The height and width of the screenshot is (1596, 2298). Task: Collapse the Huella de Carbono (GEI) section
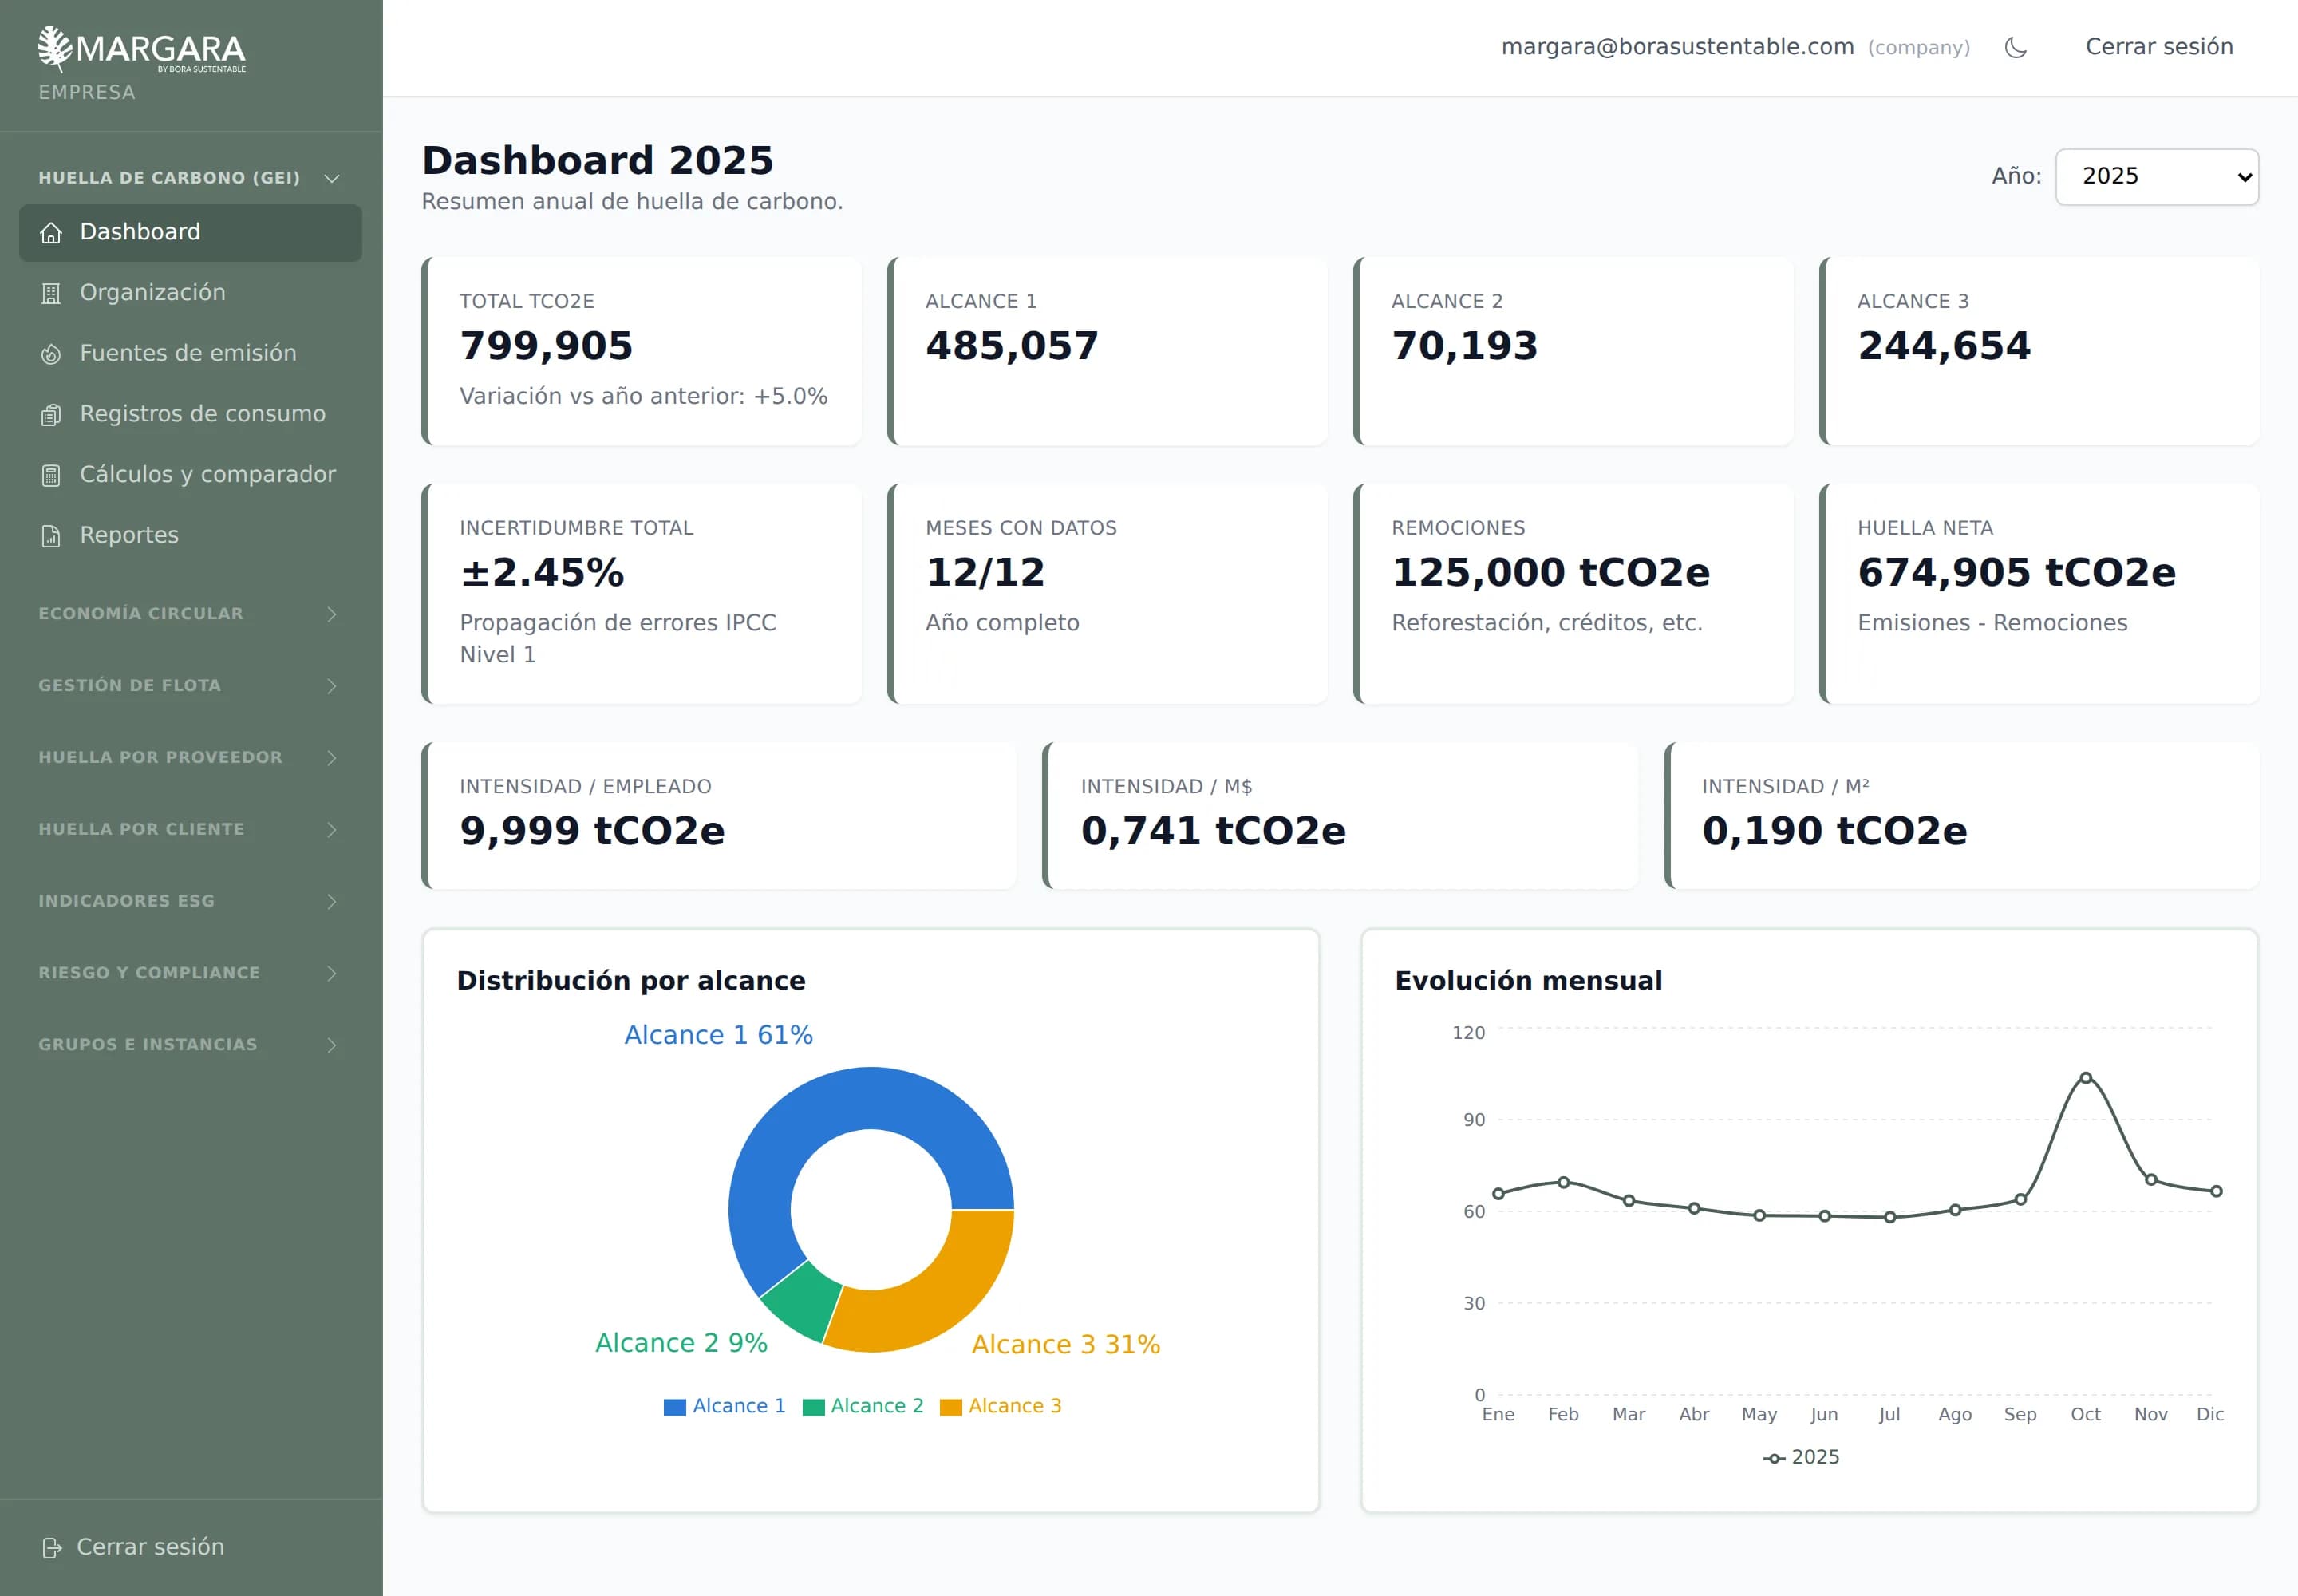(190, 178)
